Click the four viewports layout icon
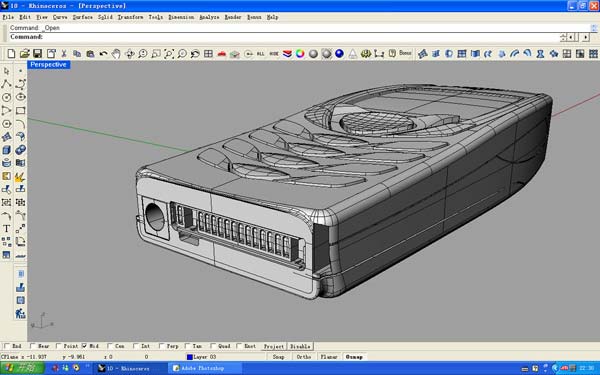The height and width of the screenshot is (375, 600). (x=208, y=54)
